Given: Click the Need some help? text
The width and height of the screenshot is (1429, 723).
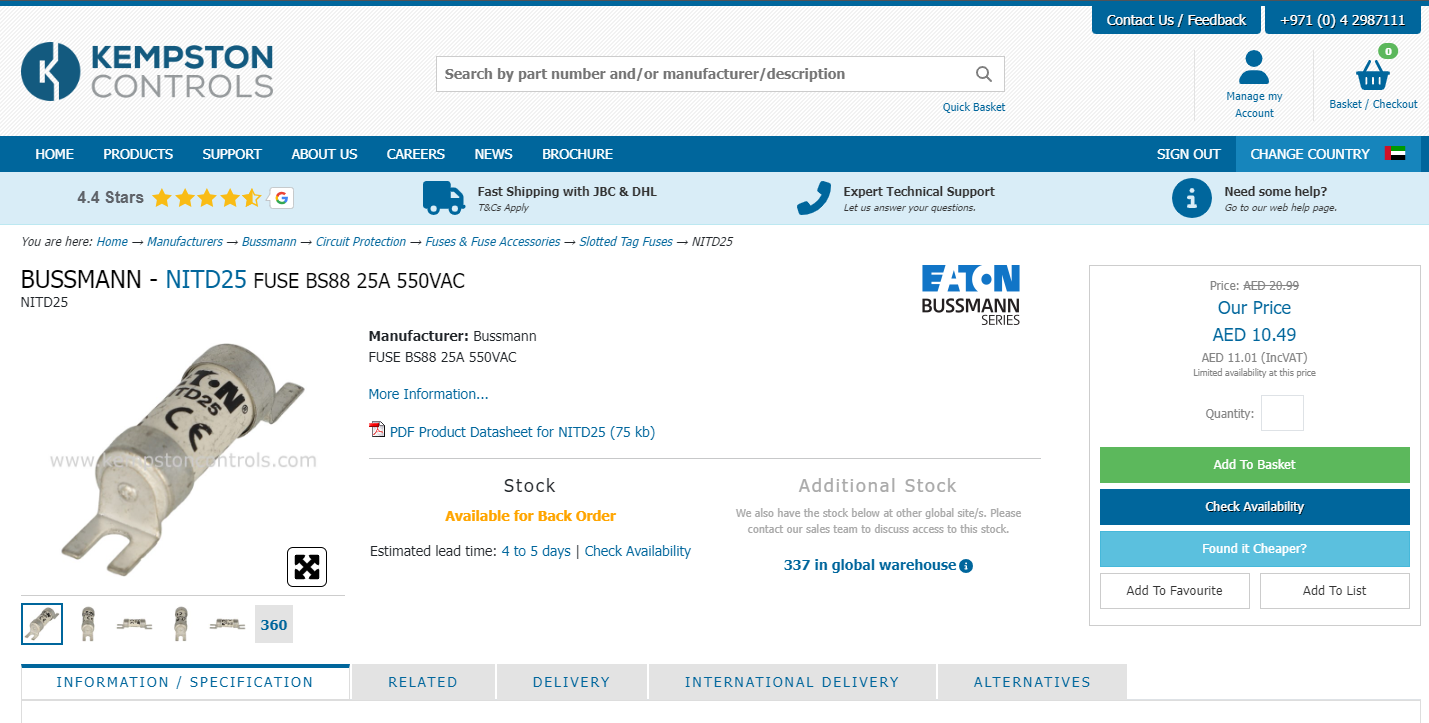Looking at the screenshot, I should click(x=1276, y=191).
